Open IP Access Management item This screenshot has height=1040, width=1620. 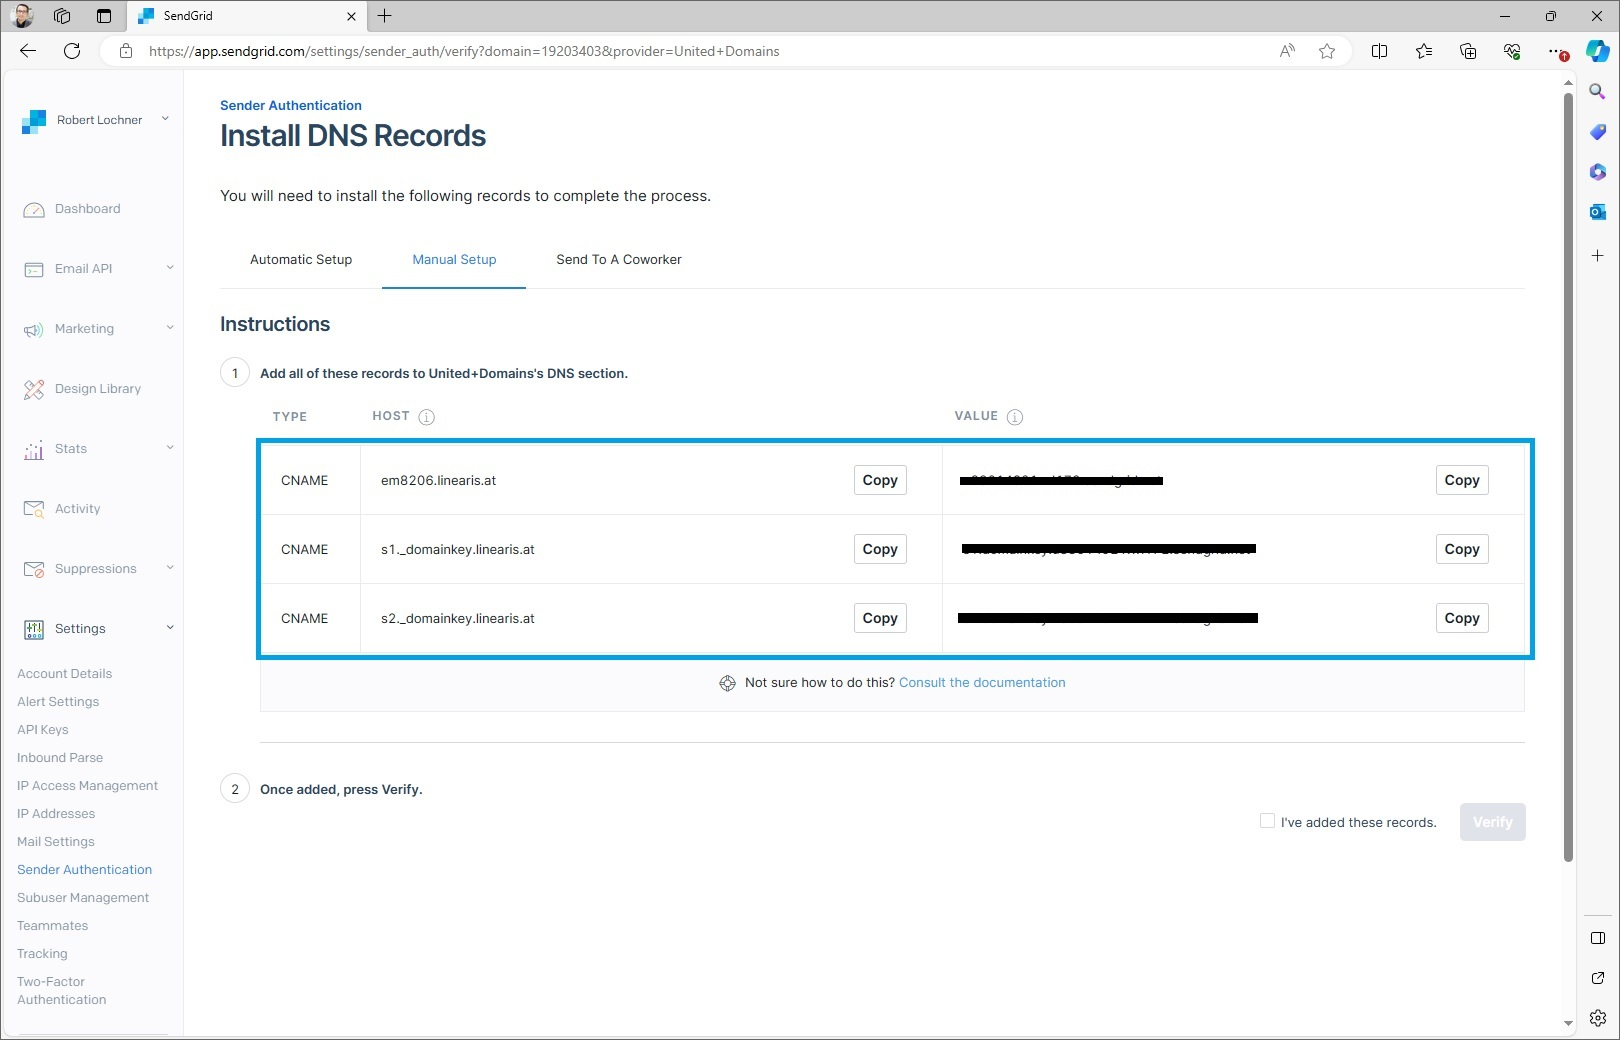point(88,786)
